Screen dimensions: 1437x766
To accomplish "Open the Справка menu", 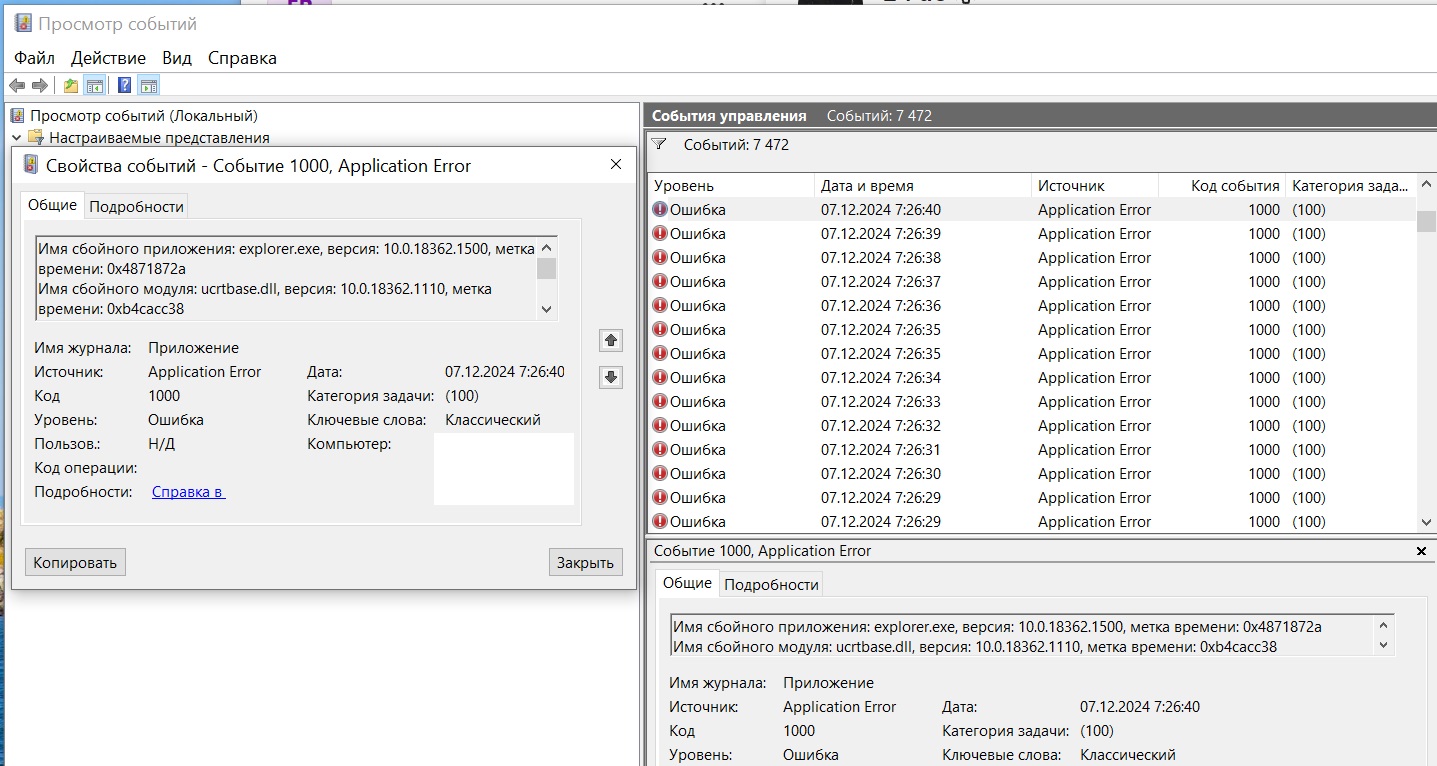I will 242,58.
